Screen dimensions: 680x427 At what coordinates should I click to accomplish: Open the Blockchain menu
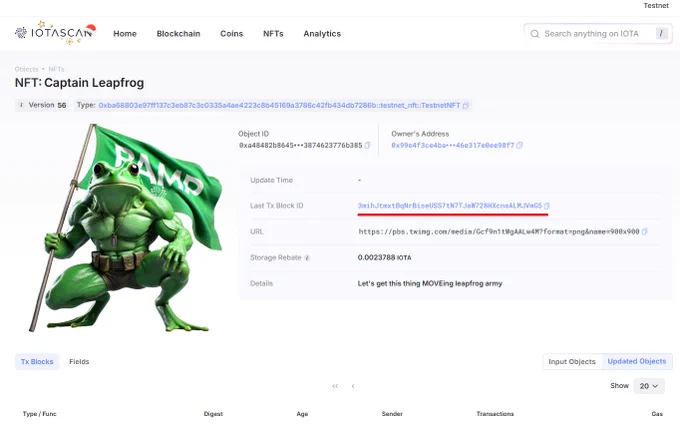click(x=178, y=34)
